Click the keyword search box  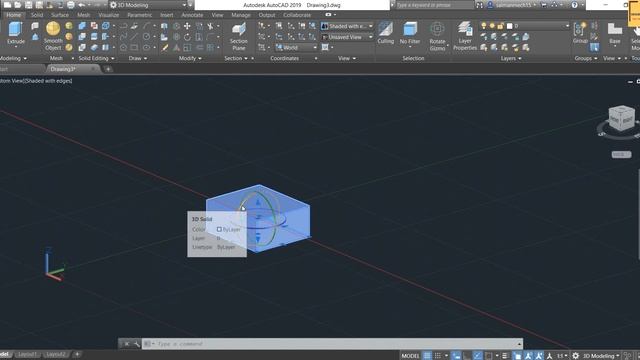pos(434,5)
